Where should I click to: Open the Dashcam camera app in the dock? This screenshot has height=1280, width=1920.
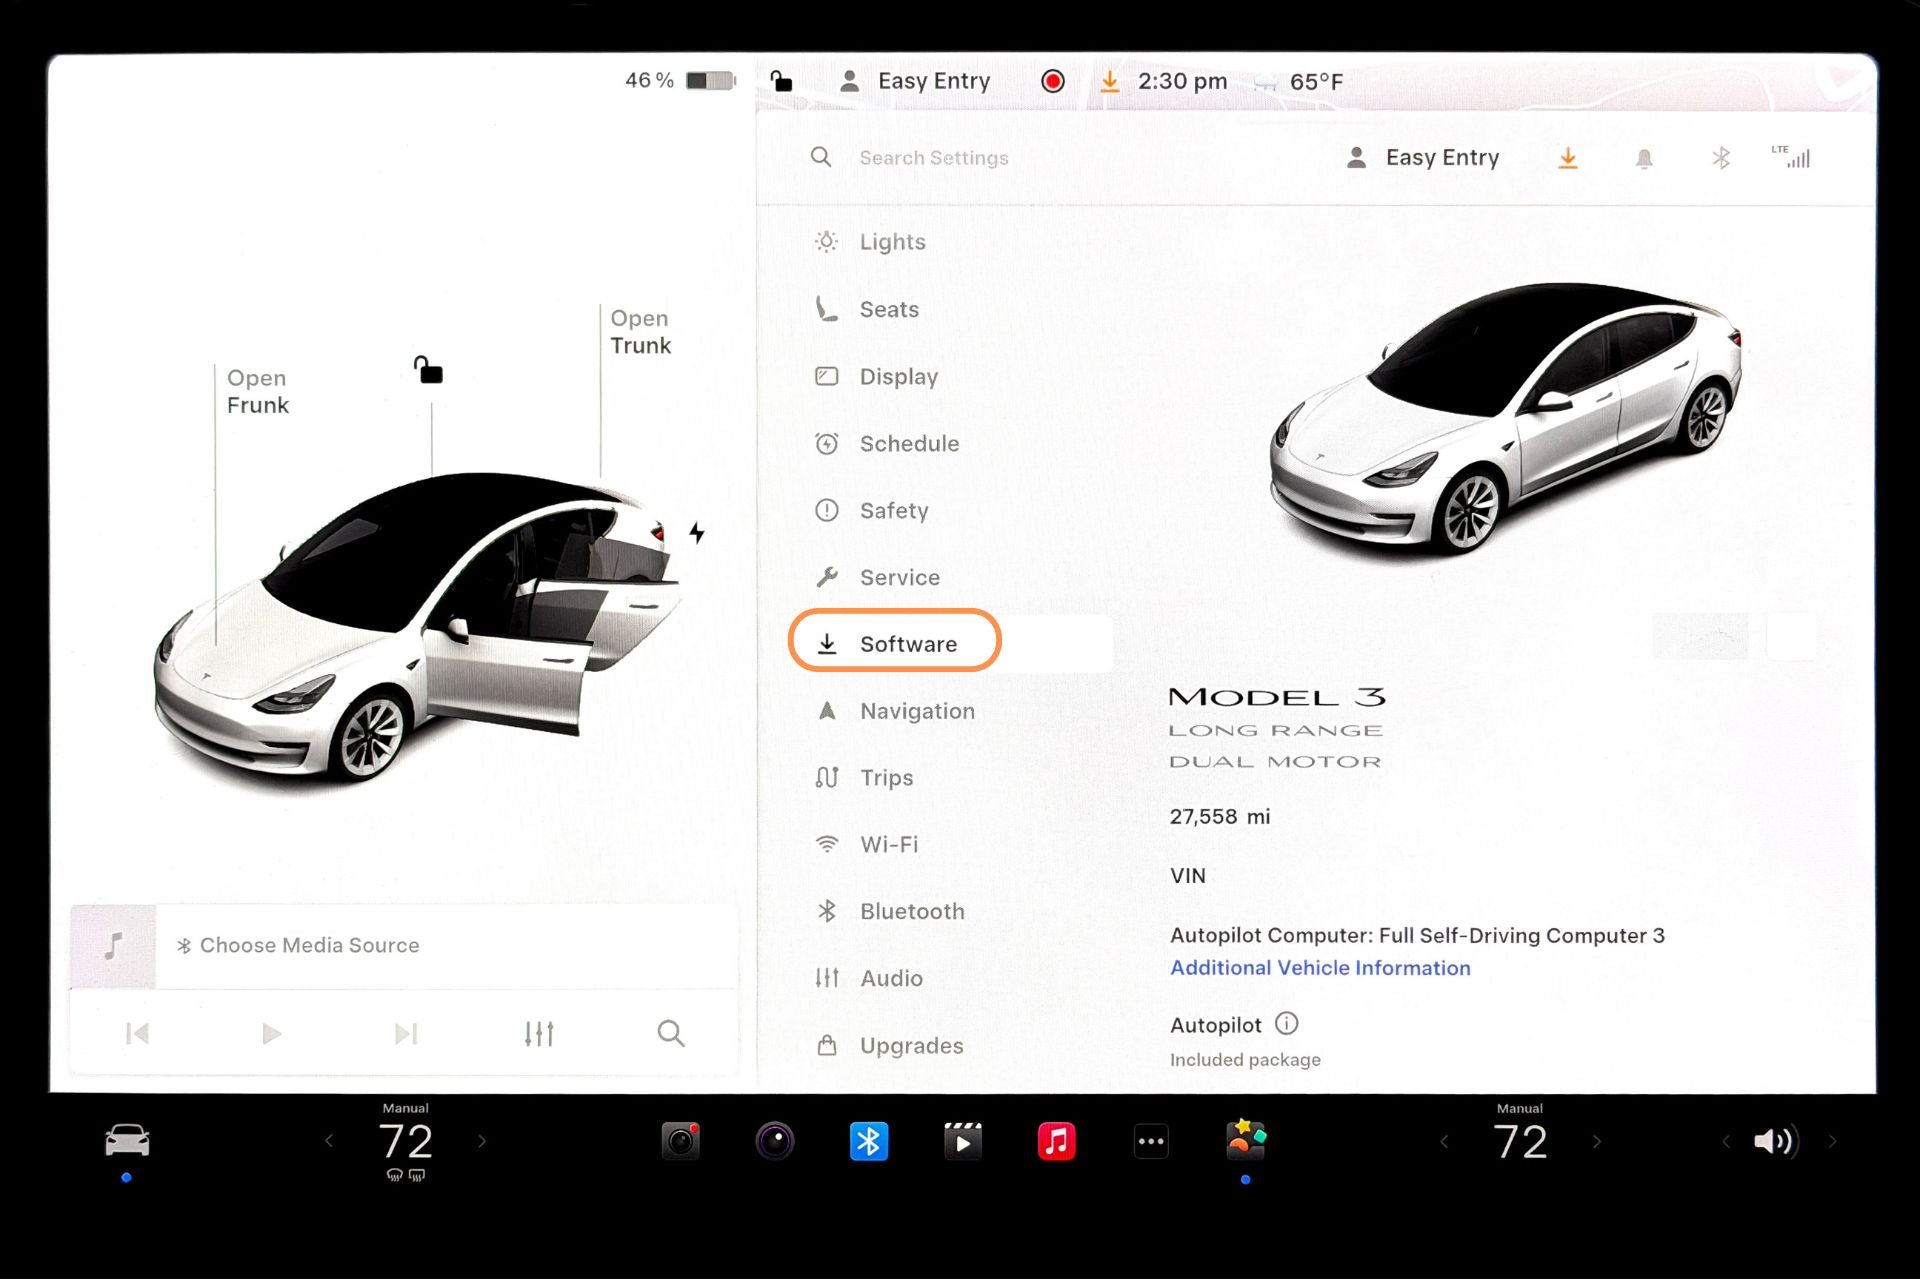click(681, 1140)
